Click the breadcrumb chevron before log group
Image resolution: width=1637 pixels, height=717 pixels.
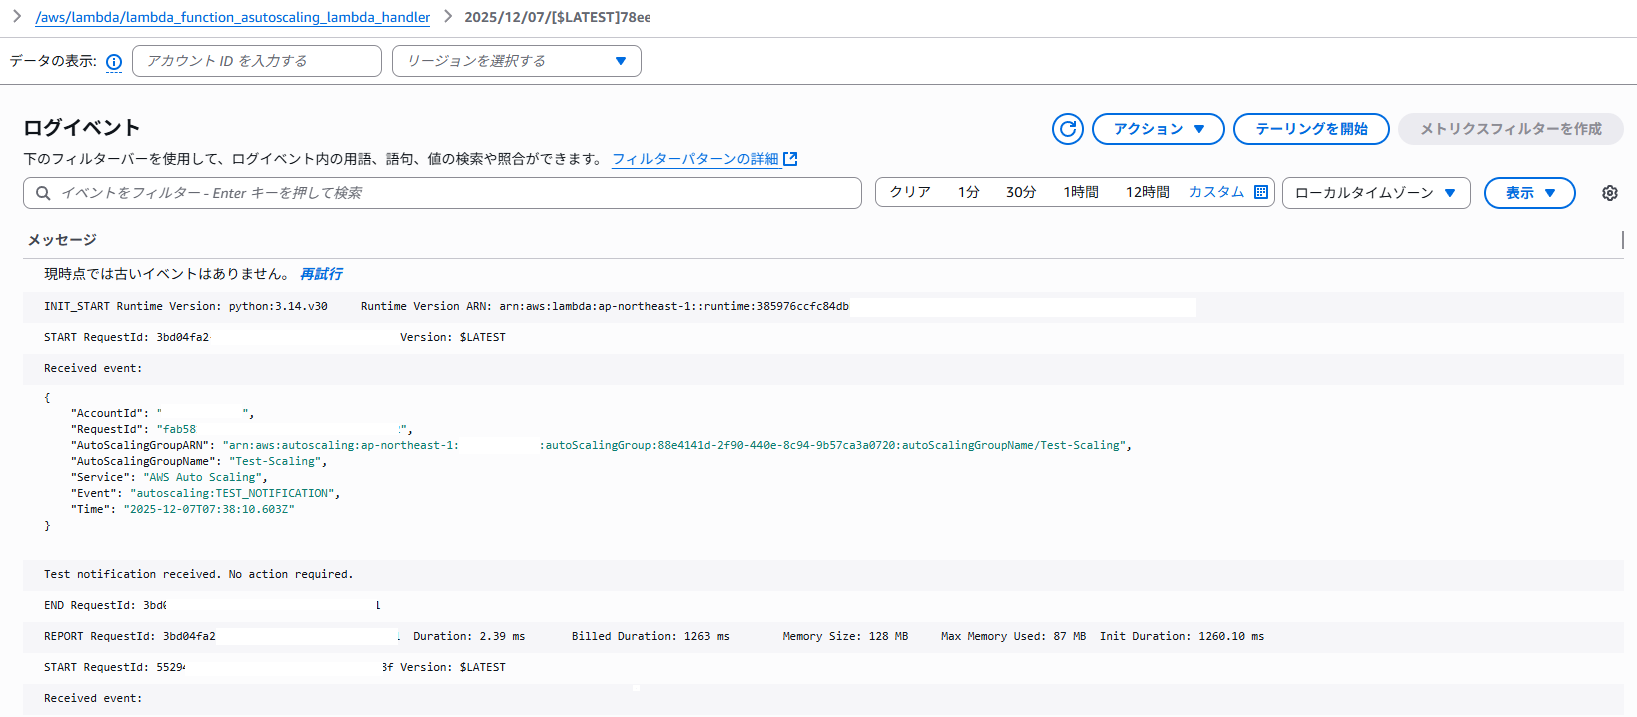point(17,16)
